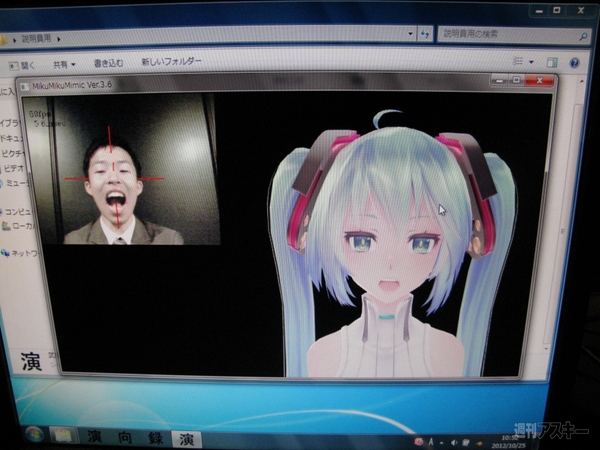Image resolution: width=600 pixels, height=450 pixels.
Task: Toggle the preview pane icon
Action: 552,62
